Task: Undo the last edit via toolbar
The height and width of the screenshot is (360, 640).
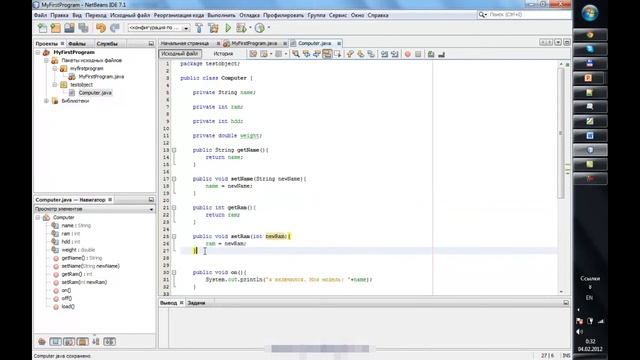Action: (101, 28)
